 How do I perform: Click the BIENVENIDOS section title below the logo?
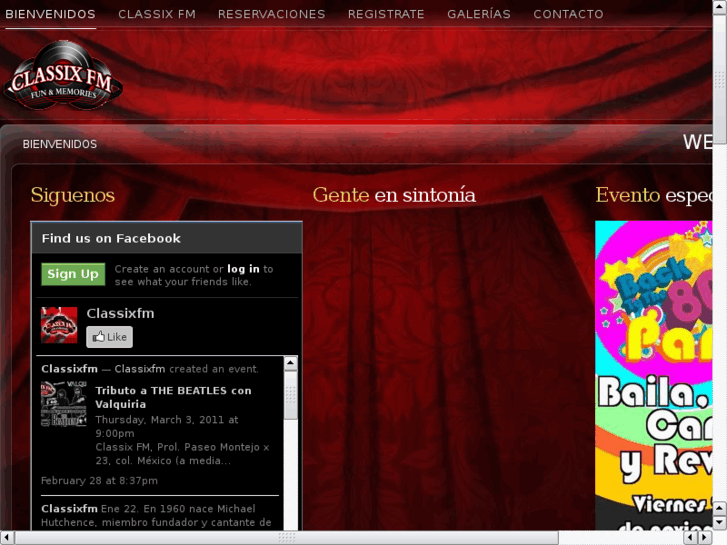coord(60,144)
